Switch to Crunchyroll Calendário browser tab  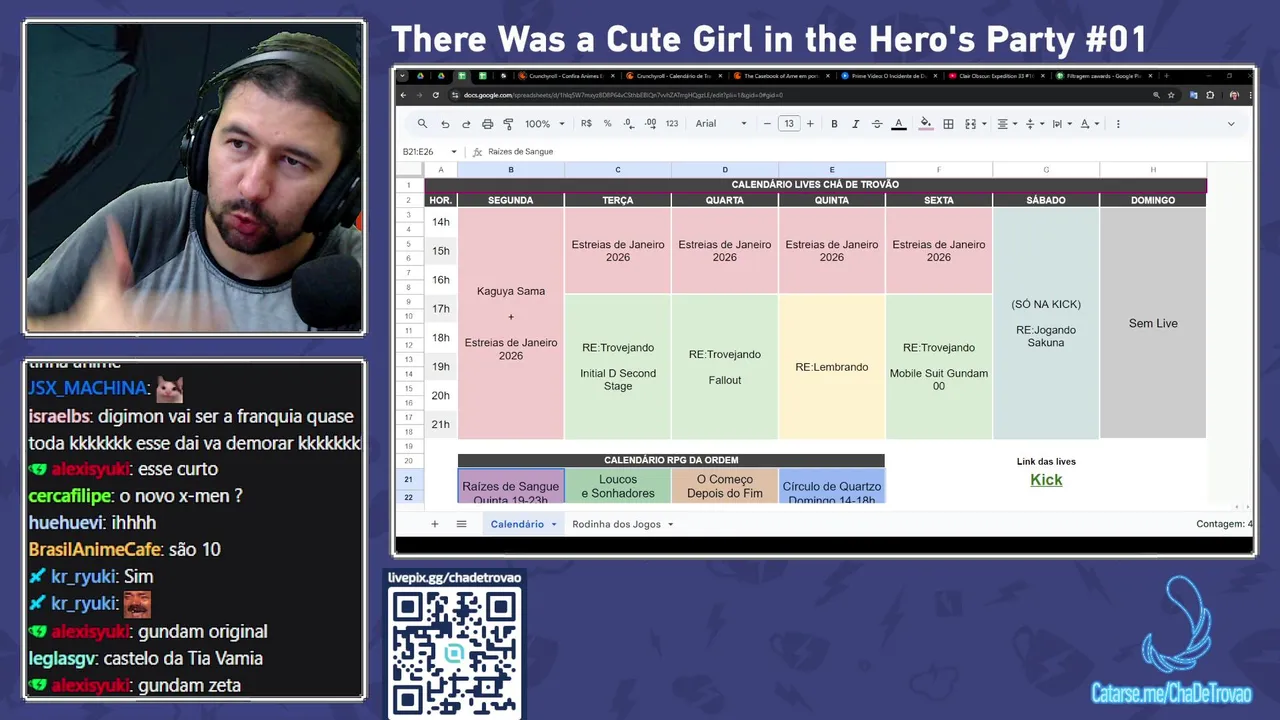[672, 76]
